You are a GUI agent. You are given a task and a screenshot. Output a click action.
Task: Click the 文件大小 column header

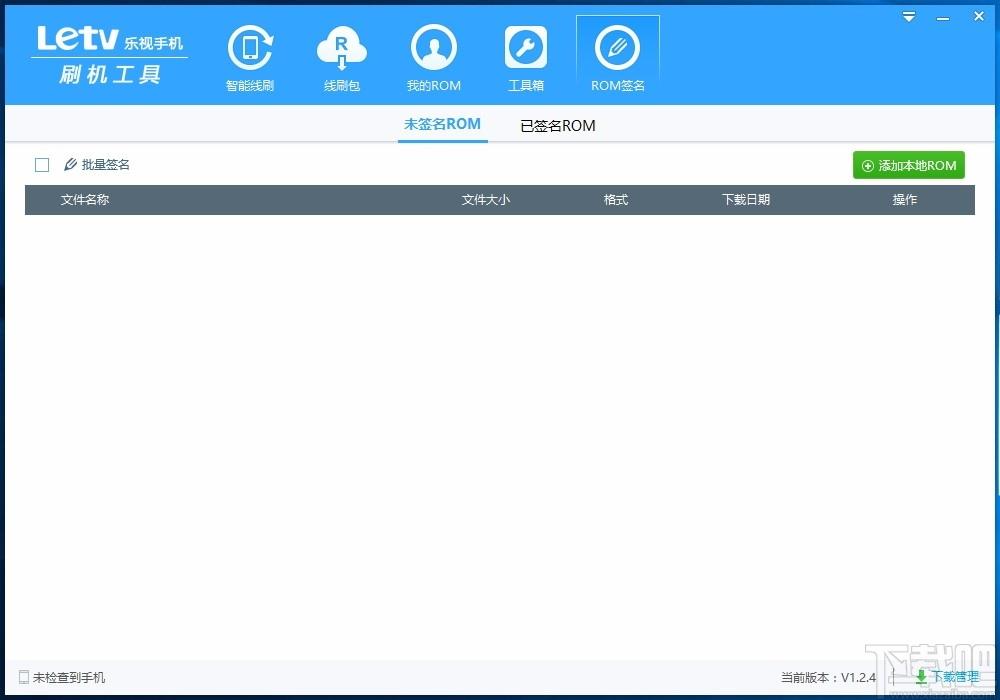[486, 200]
